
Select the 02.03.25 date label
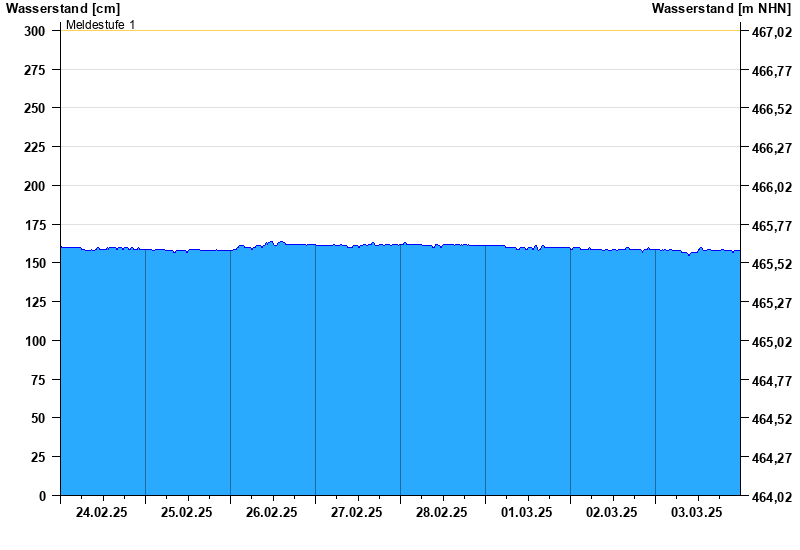click(x=612, y=512)
